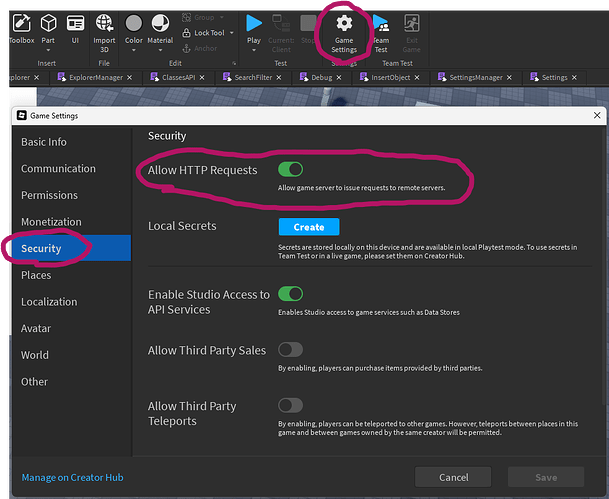Close the ClassesAPI tab
The width and height of the screenshot is (609, 499).
(x=202, y=78)
